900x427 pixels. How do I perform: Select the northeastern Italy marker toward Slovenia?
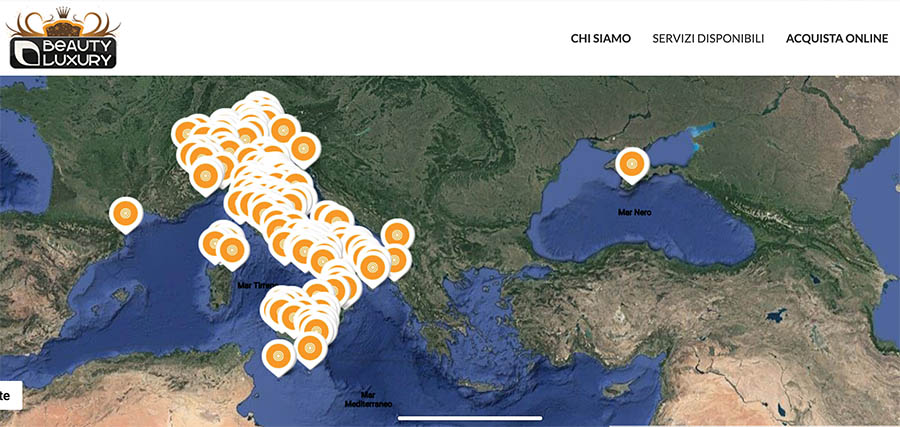(x=305, y=149)
